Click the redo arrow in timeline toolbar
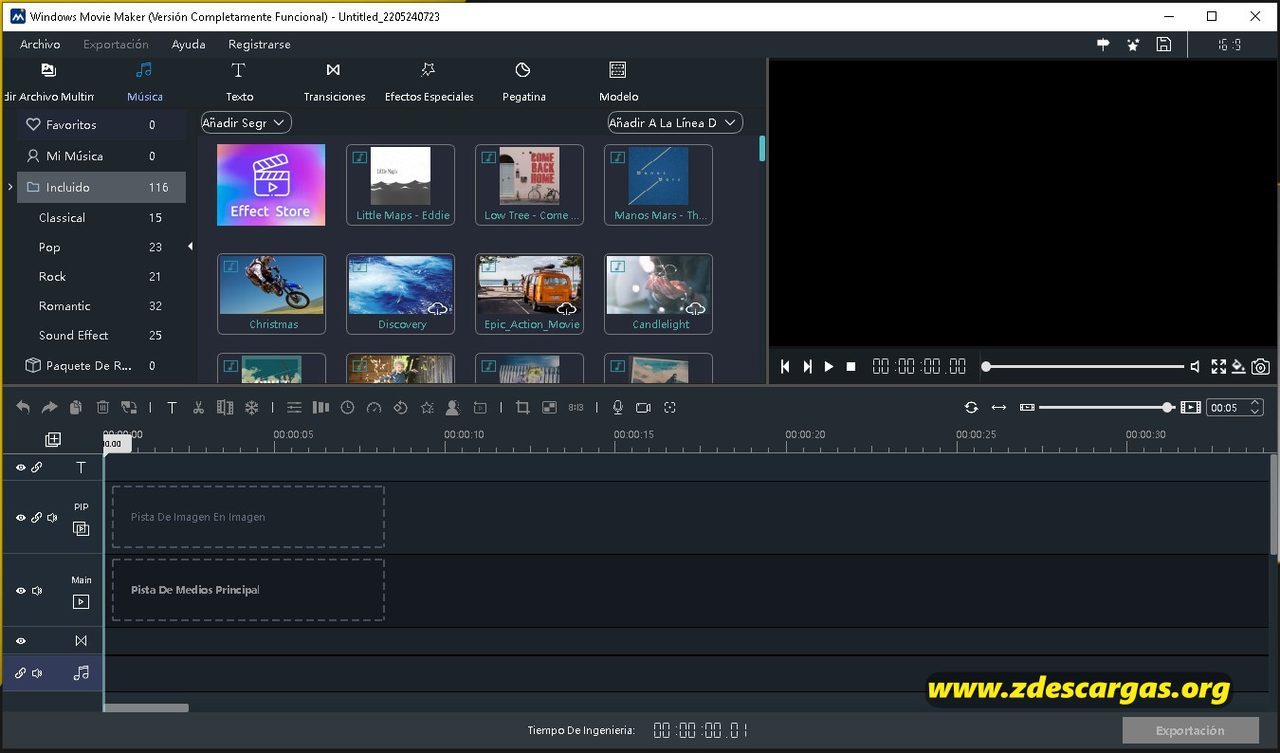The height and width of the screenshot is (753, 1280). coord(49,407)
